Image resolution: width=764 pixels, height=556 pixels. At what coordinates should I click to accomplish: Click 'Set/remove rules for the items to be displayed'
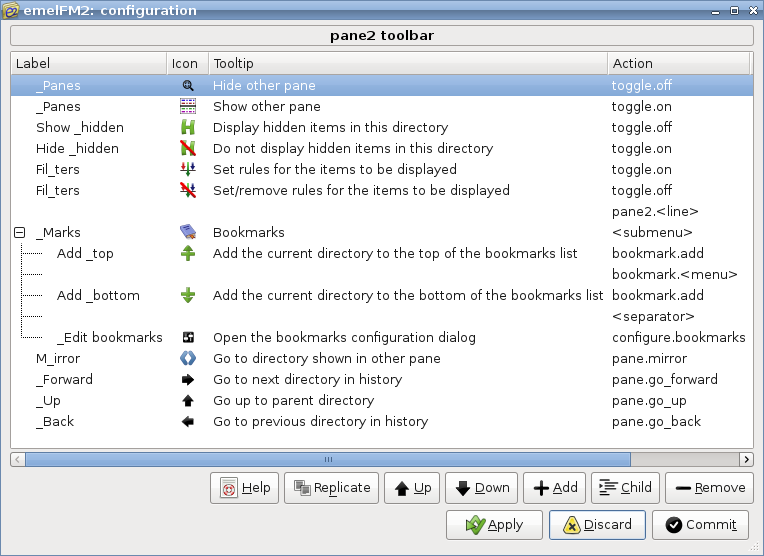pos(361,191)
